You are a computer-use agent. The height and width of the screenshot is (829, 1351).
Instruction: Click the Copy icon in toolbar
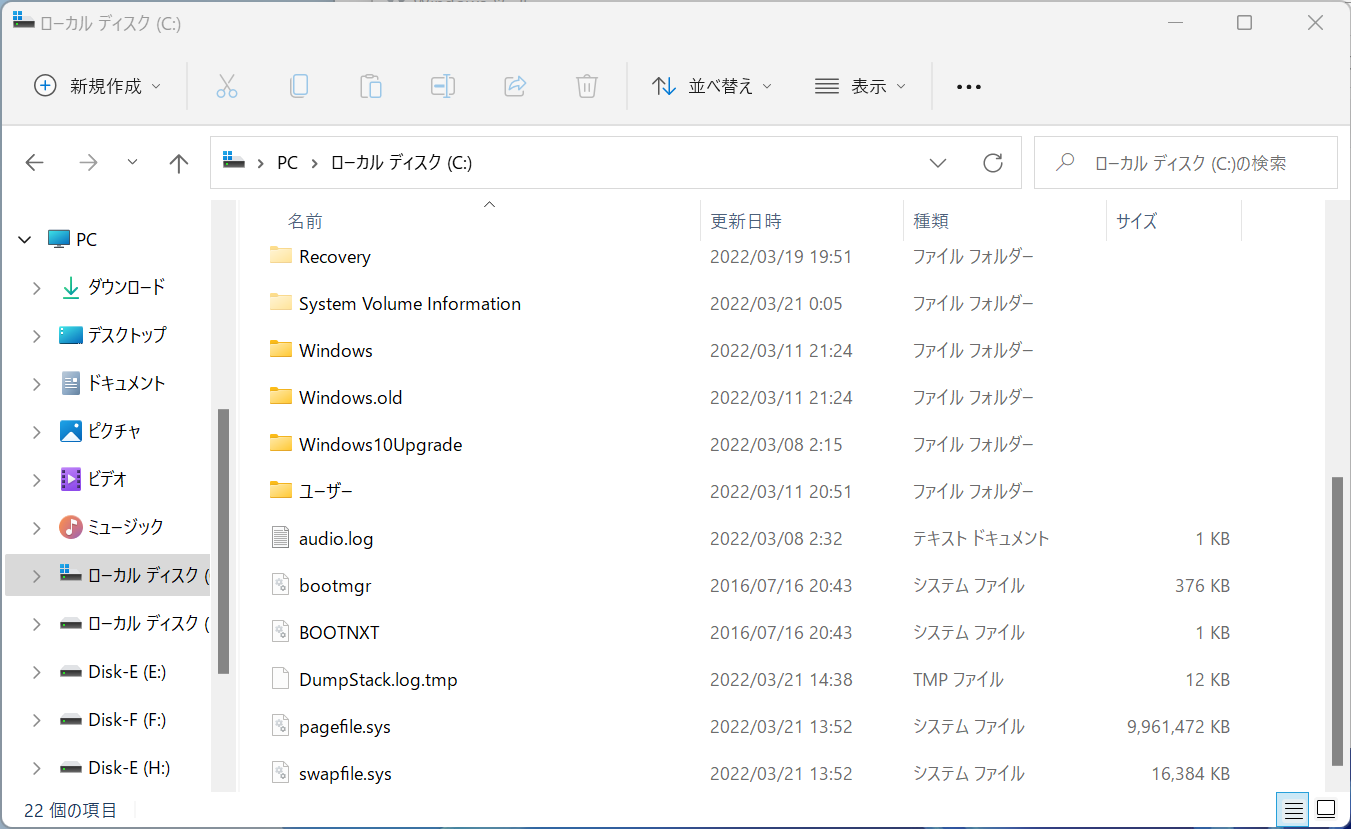(x=299, y=86)
